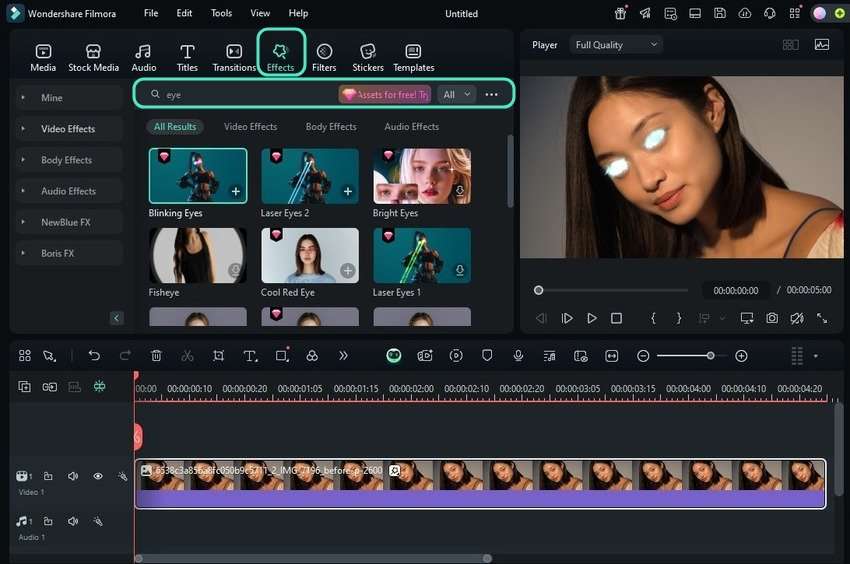
Task: Open the Tools menu
Action: click(x=221, y=14)
